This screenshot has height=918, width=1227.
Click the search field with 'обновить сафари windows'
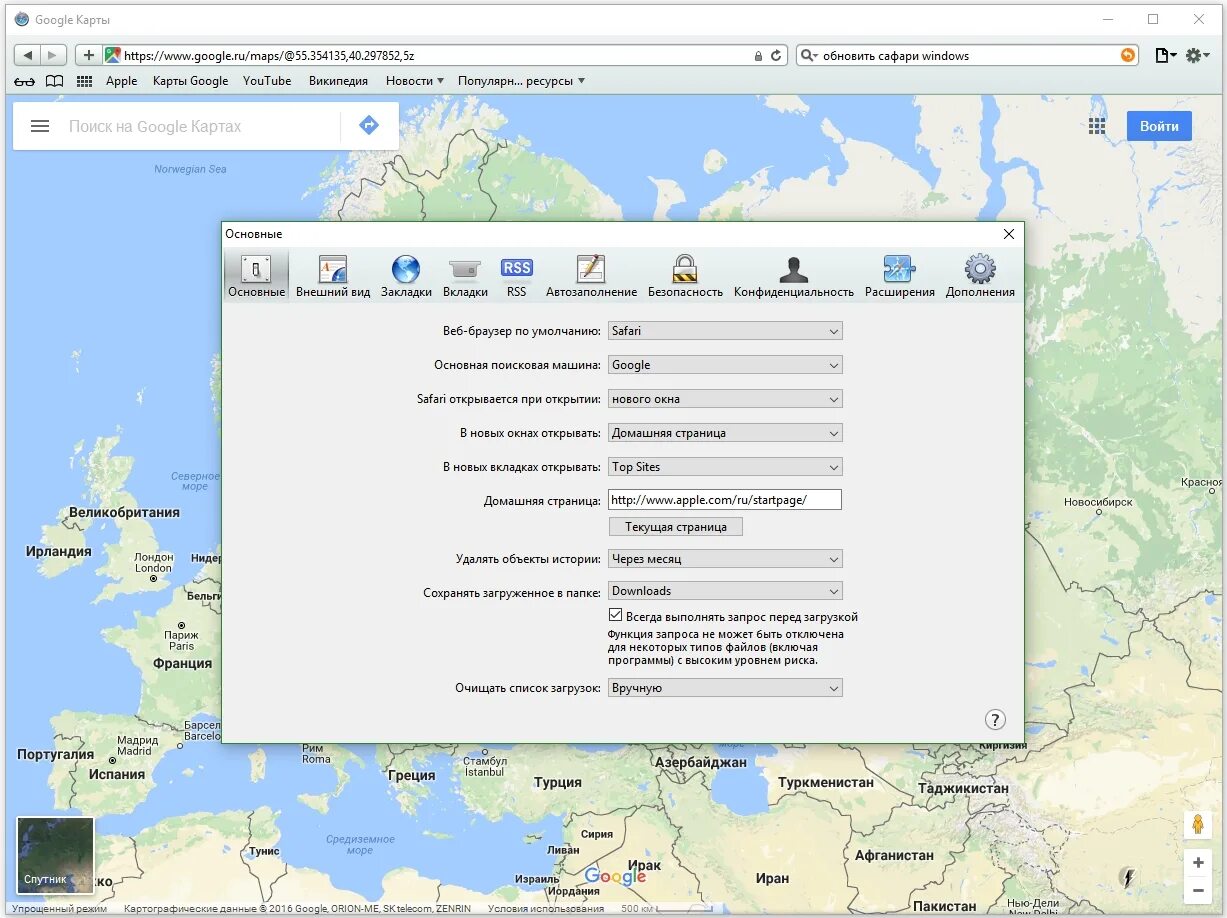click(x=968, y=56)
